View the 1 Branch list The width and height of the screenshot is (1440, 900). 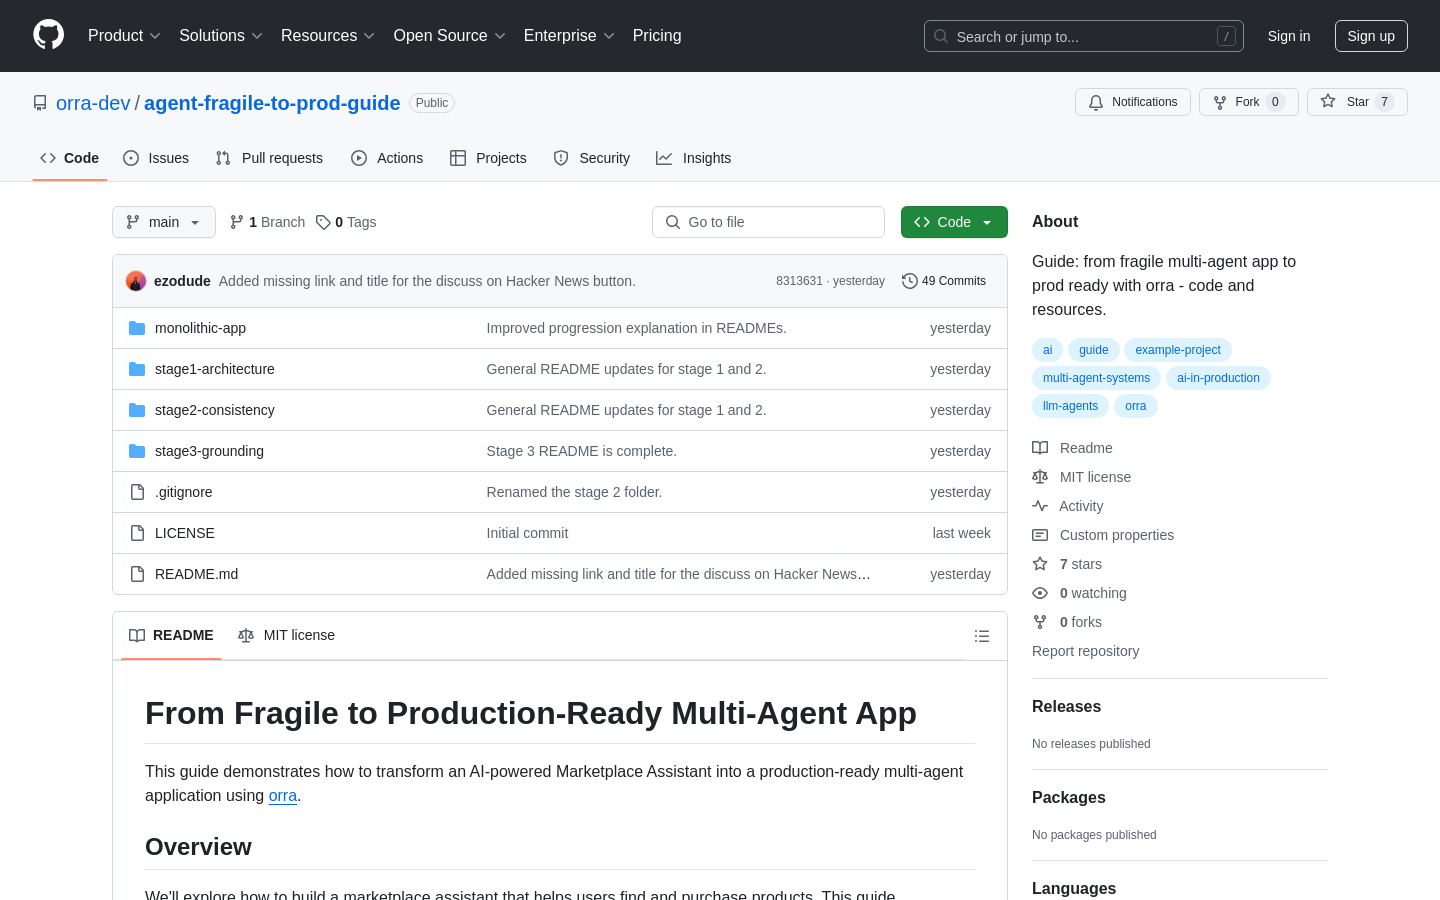tap(267, 222)
